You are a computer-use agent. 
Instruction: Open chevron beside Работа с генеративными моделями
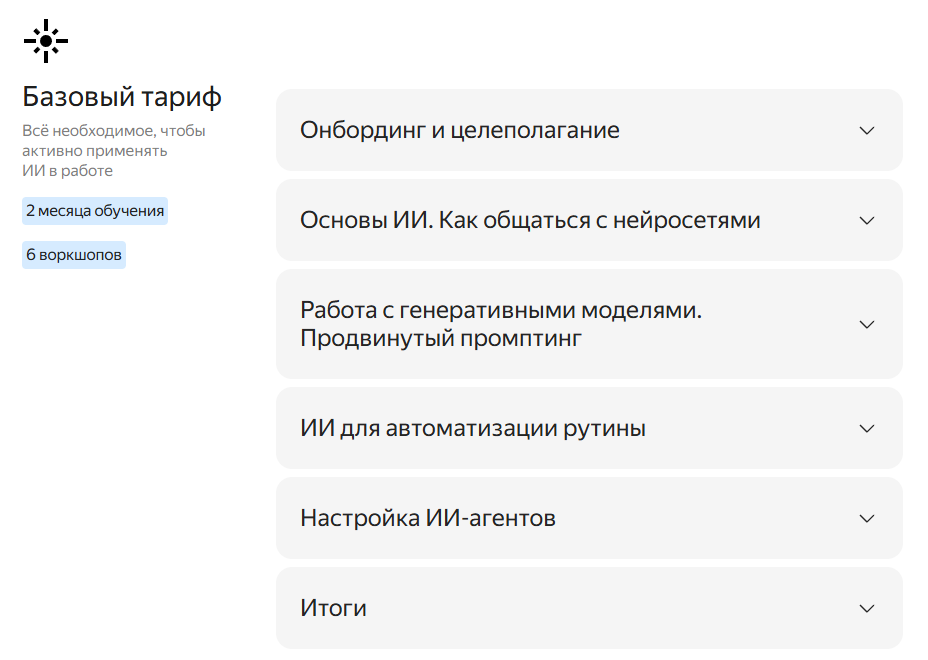(866, 324)
